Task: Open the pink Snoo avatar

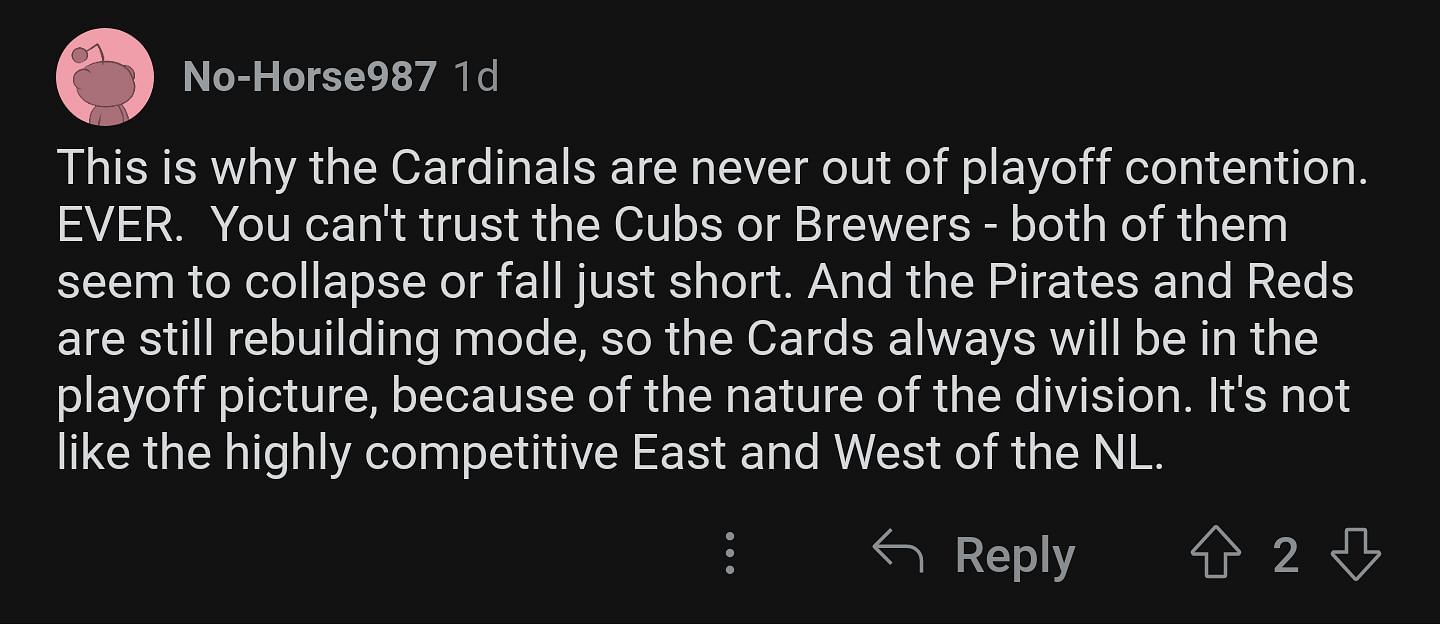Action: (105, 77)
